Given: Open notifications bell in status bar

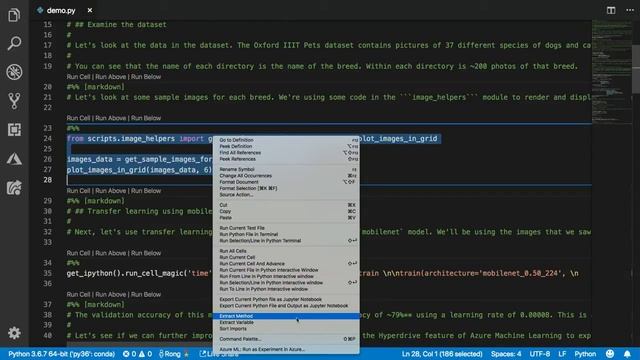Looking at the screenshot, I should [627, 354].
